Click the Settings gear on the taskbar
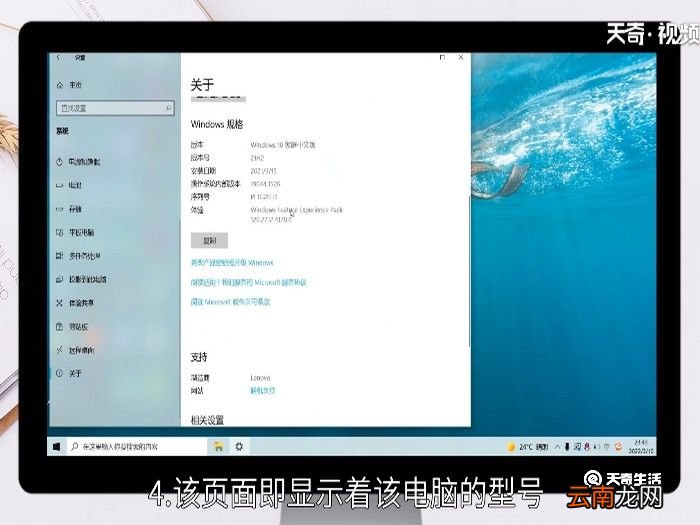 (x=239, y=446)
